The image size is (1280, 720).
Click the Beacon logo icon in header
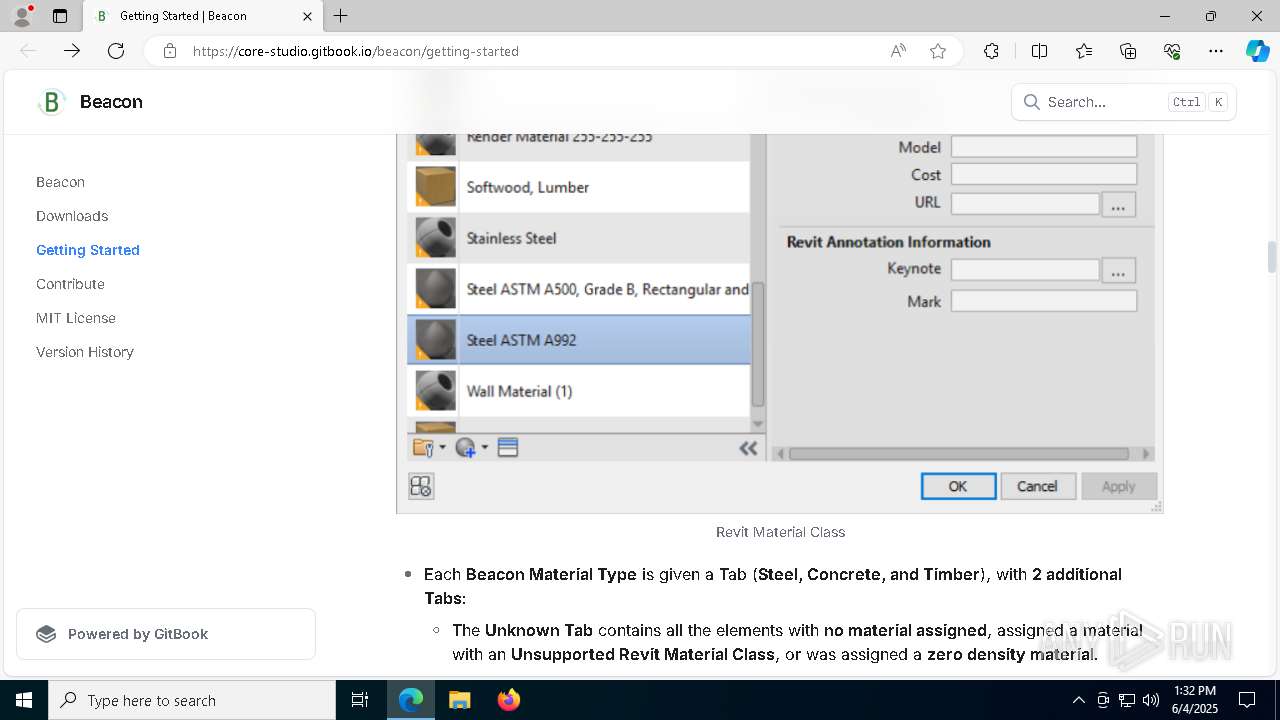coord(51,102)
